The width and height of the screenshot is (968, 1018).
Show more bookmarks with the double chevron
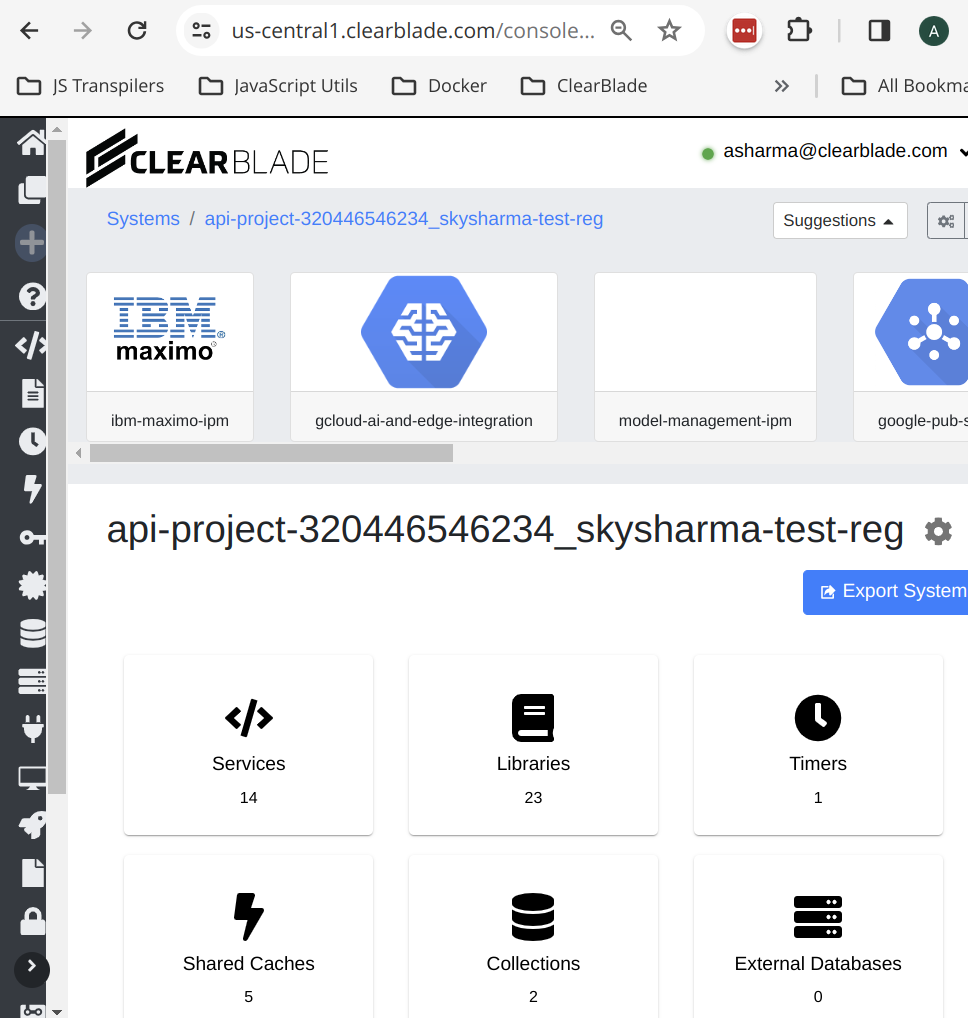782,86
